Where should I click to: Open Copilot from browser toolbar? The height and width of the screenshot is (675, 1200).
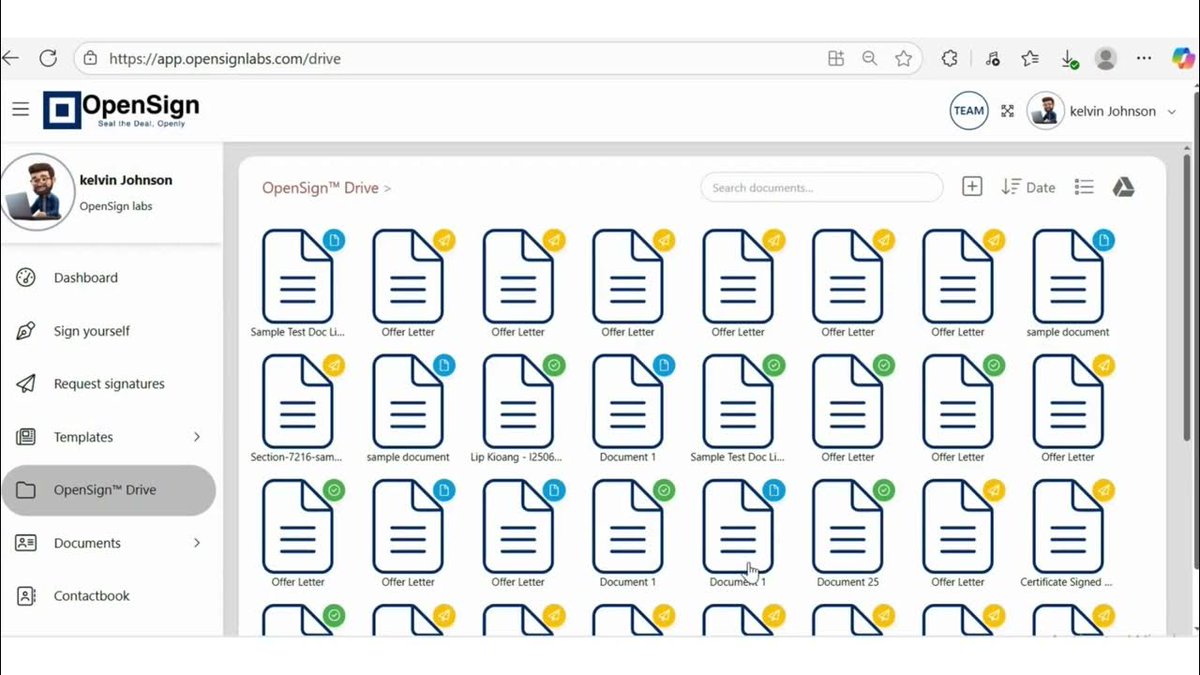click(x=1183, y=59)
